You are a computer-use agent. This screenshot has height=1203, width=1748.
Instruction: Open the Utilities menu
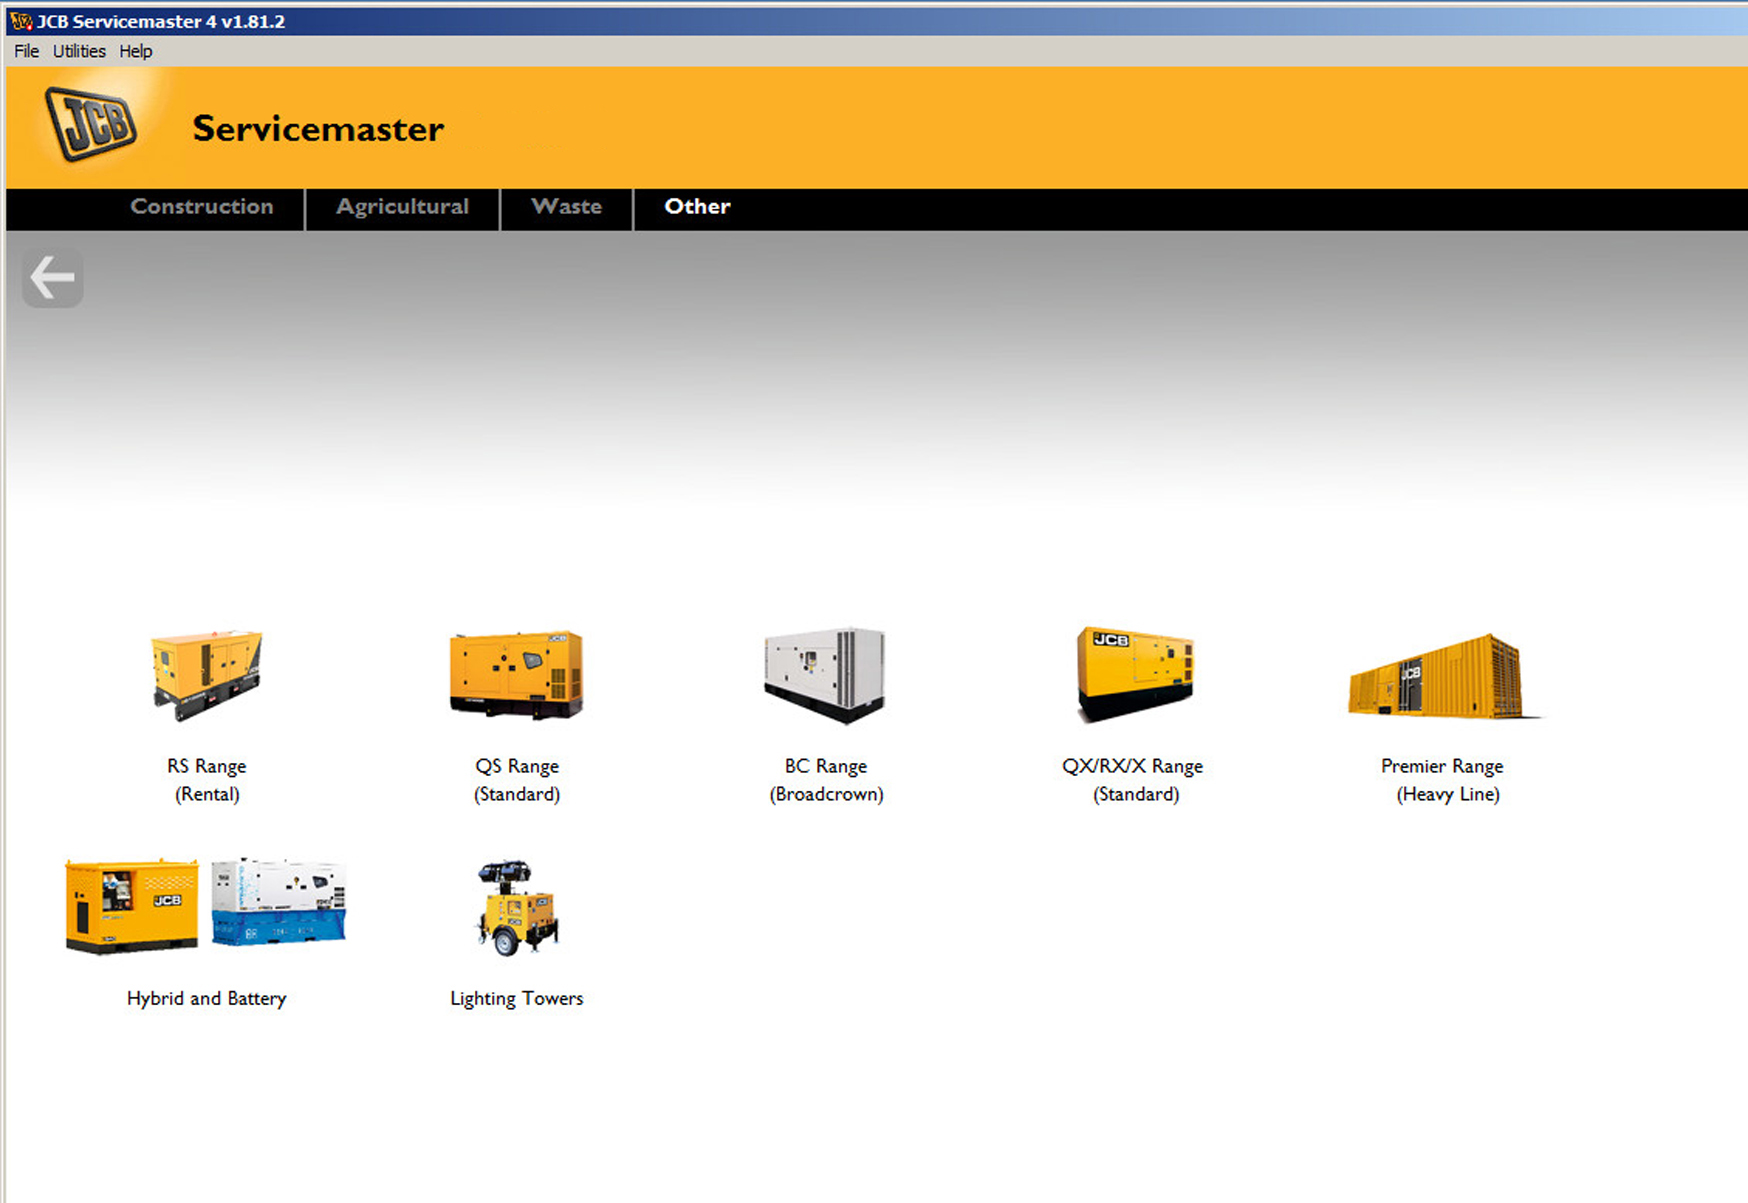(x=79, y=51)
